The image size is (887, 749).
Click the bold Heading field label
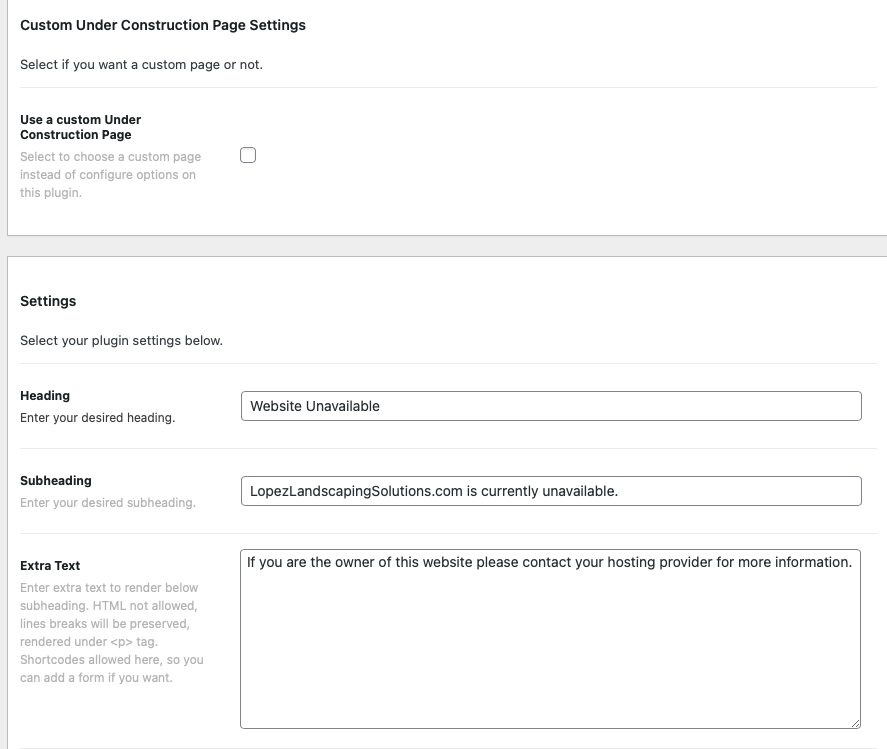45,396
